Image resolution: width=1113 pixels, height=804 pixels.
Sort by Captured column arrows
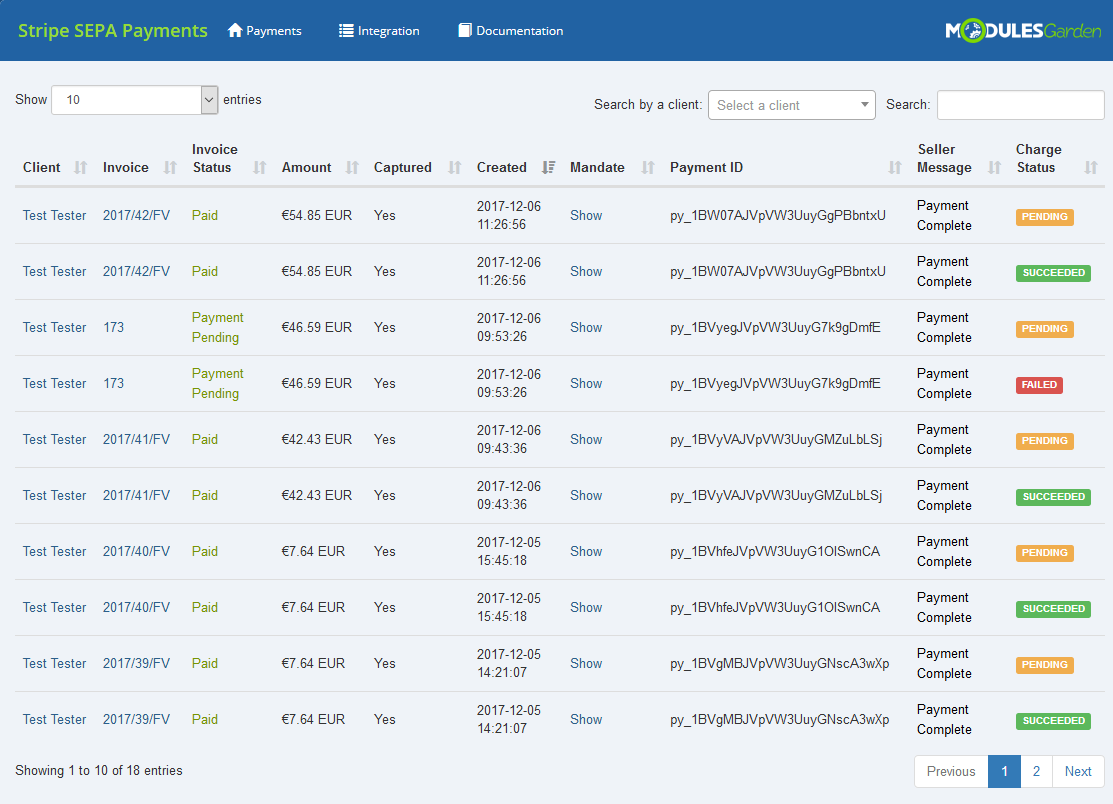tap(455, 167)
